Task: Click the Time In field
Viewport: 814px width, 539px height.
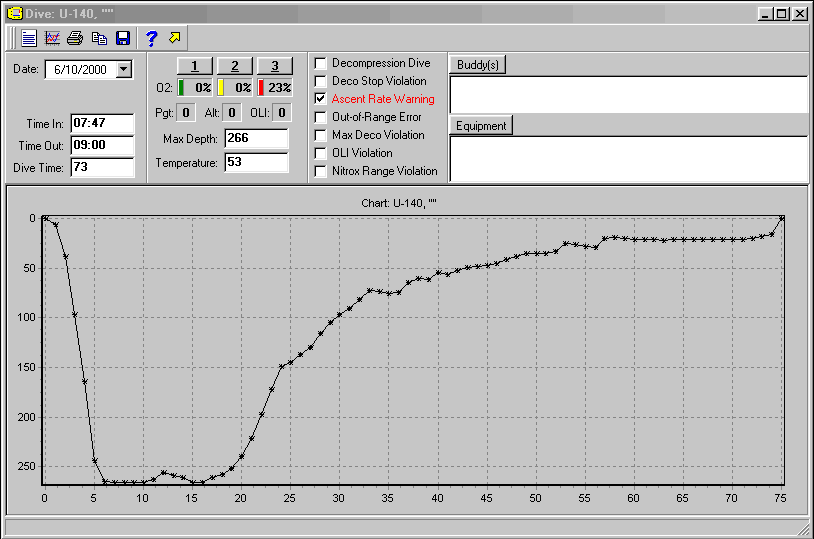Action: (x=102, y=123)
